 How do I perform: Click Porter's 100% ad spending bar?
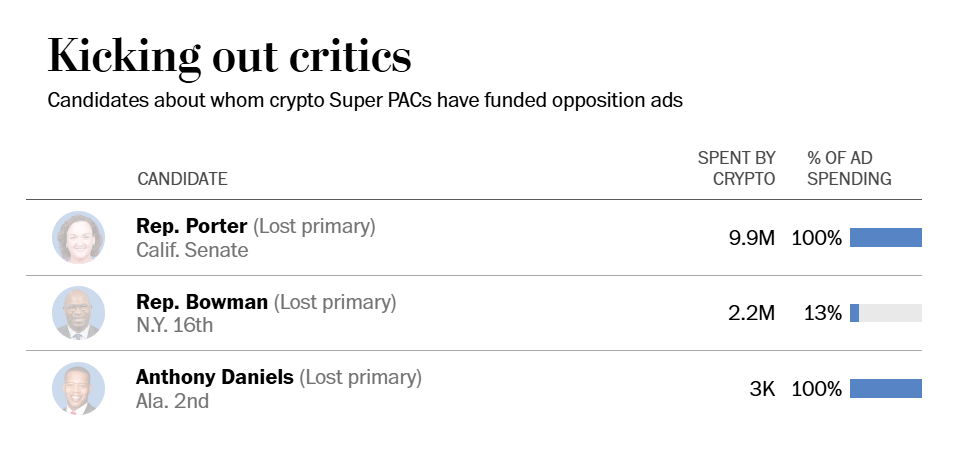click(x=885, y=238)
